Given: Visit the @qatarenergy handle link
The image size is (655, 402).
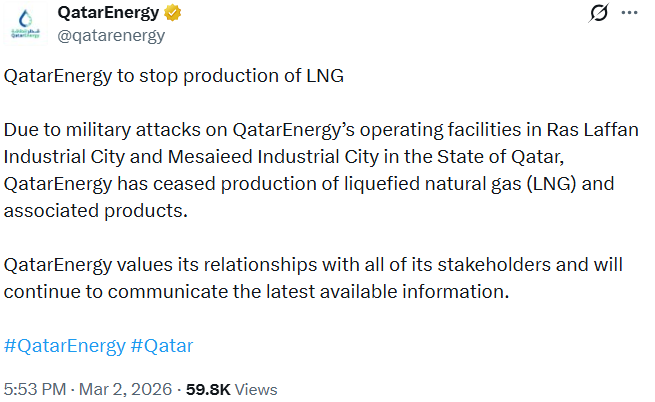Looking at the screenshot, I should pyautogui.click(x=111, y=36).
